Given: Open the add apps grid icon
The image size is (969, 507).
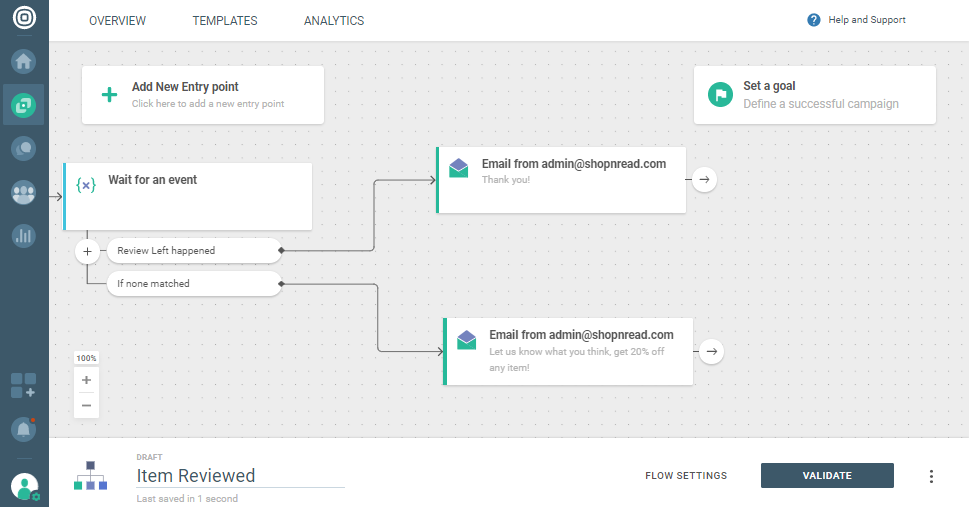Looking at the screenshot, I should 23,385.
